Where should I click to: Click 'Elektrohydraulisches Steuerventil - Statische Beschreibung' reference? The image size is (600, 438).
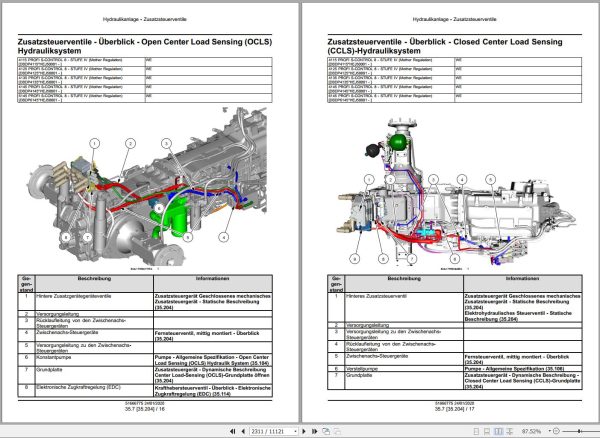pos(518,316)
